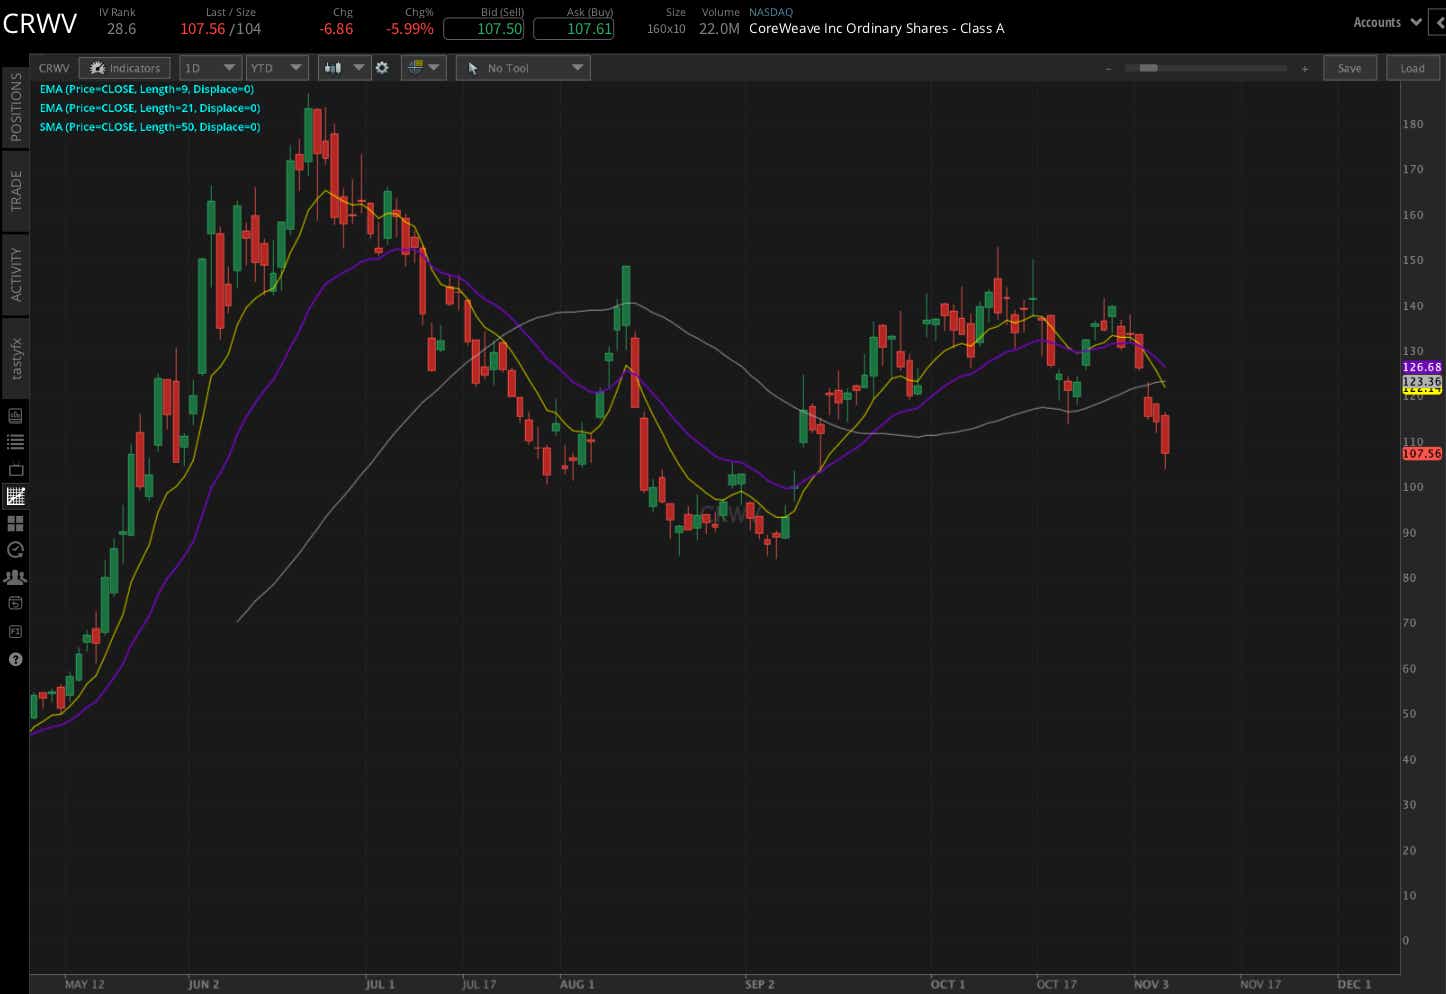
Task: Switch to the TRADE tab
Action: (x=15, y=190)
